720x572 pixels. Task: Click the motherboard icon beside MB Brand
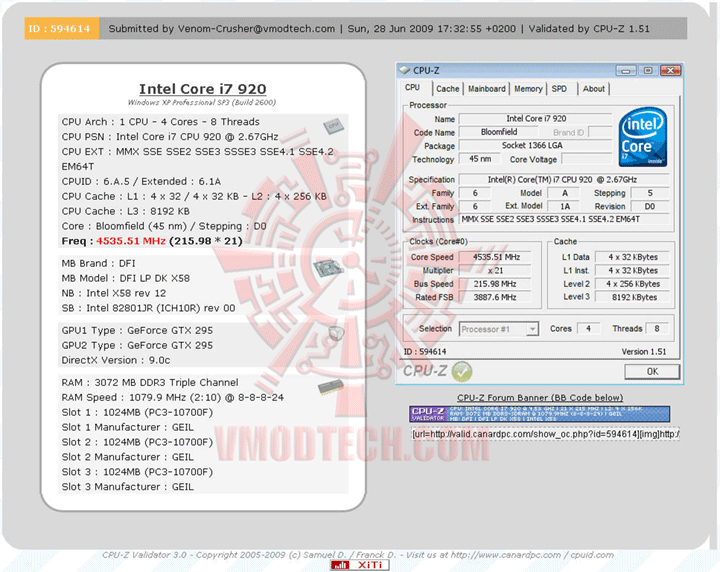click(x=328, y=268)
